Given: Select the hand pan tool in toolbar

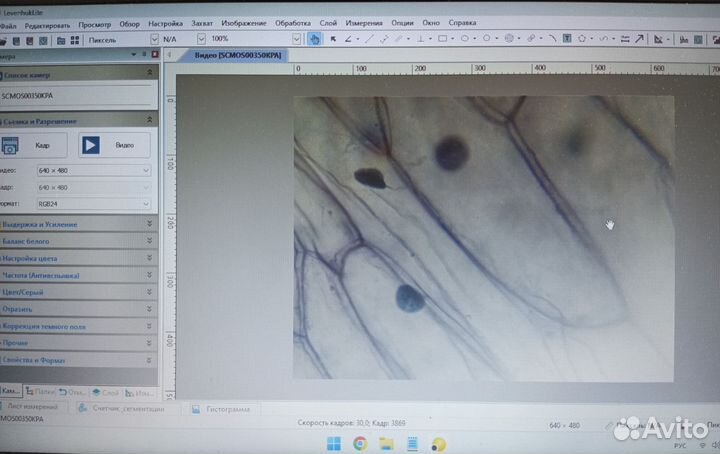Looking at the screenshot, I should pyautogui.click(x=314, y=39).
